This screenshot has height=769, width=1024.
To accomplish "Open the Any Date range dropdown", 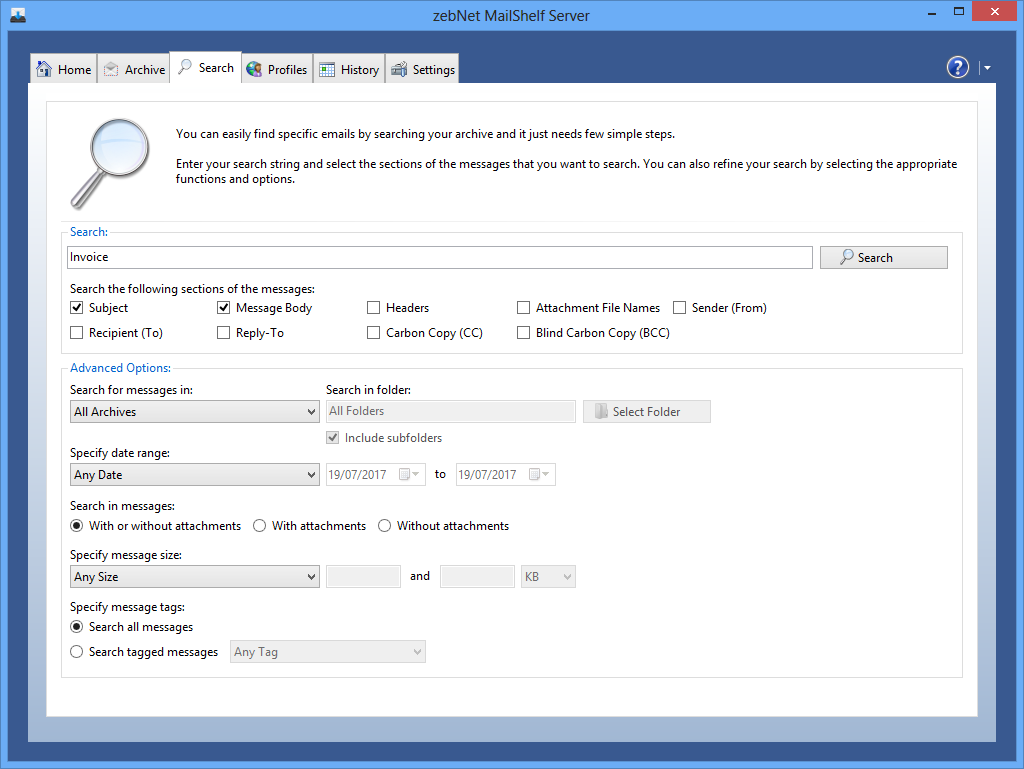I will pyautogui.click(x=194, y=475).
